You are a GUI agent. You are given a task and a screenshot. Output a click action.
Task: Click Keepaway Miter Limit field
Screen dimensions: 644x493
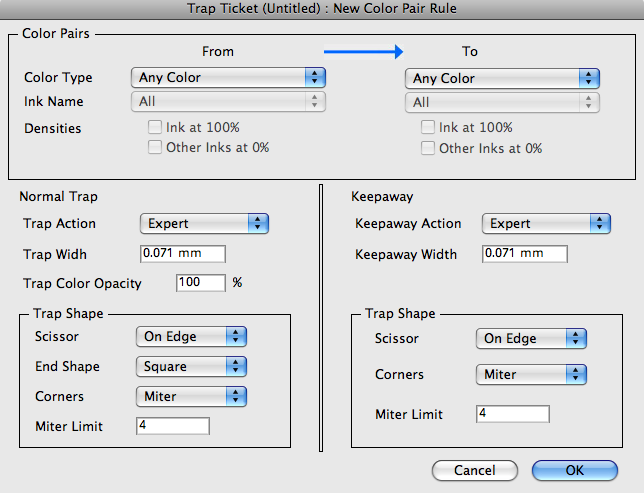click(x=512, y=414)
